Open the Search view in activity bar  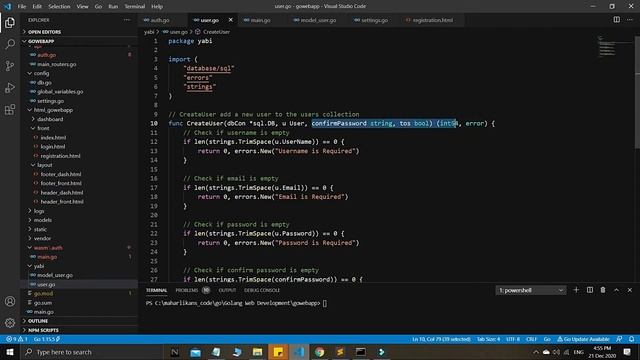point(10,44)
